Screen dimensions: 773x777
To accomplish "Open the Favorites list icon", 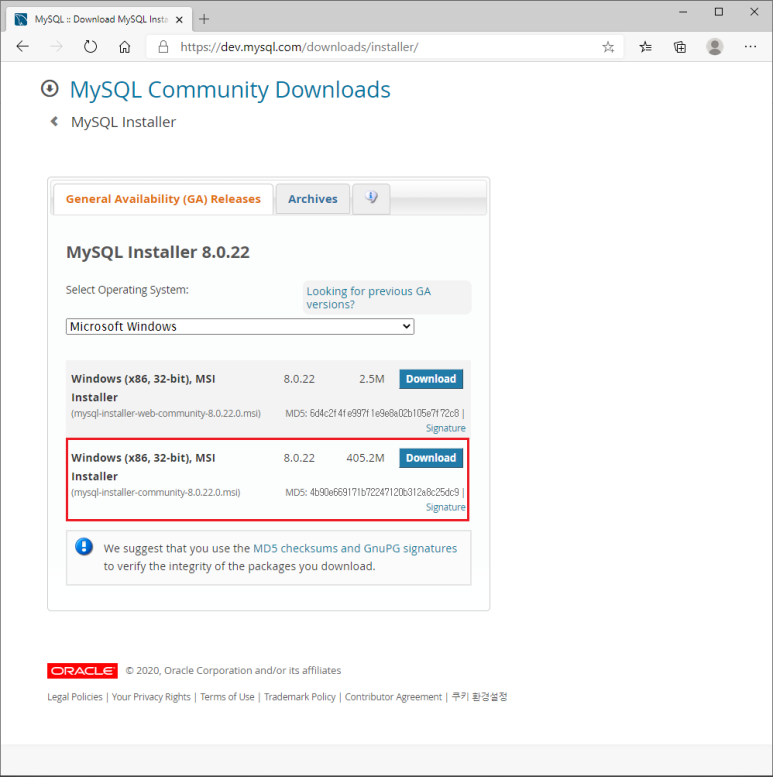I will click(645, 47).
